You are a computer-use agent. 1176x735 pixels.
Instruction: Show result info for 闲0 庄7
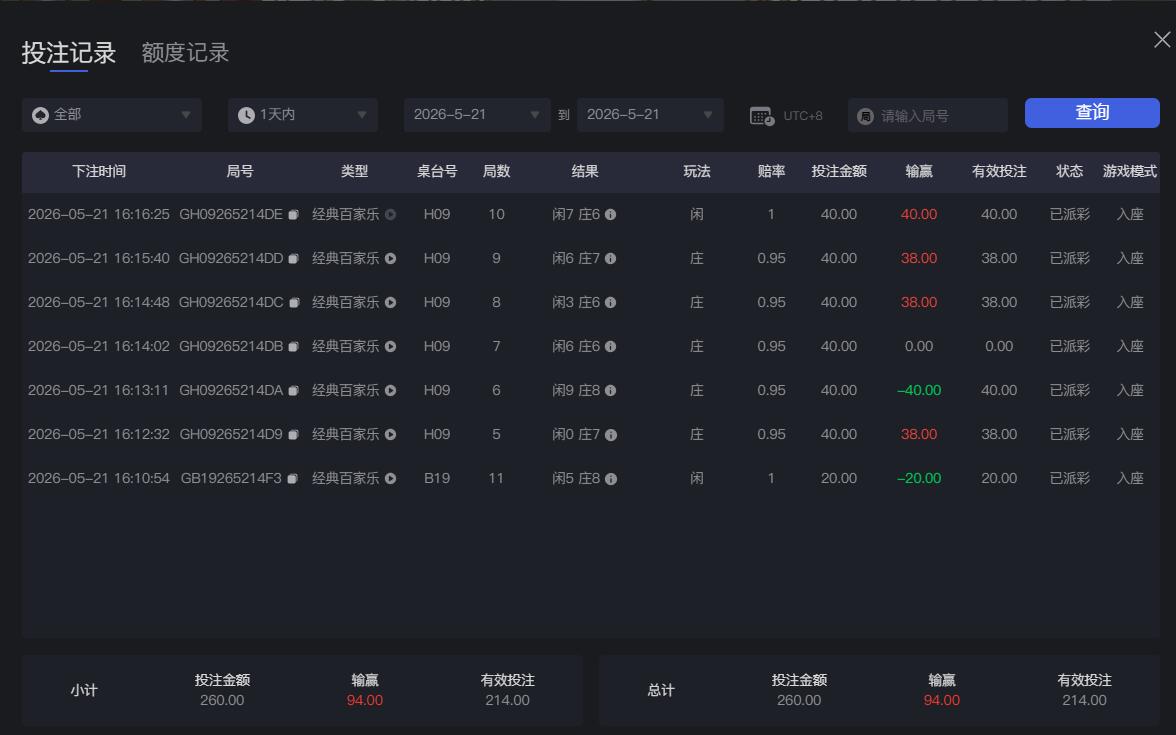[x=611, y=435]
